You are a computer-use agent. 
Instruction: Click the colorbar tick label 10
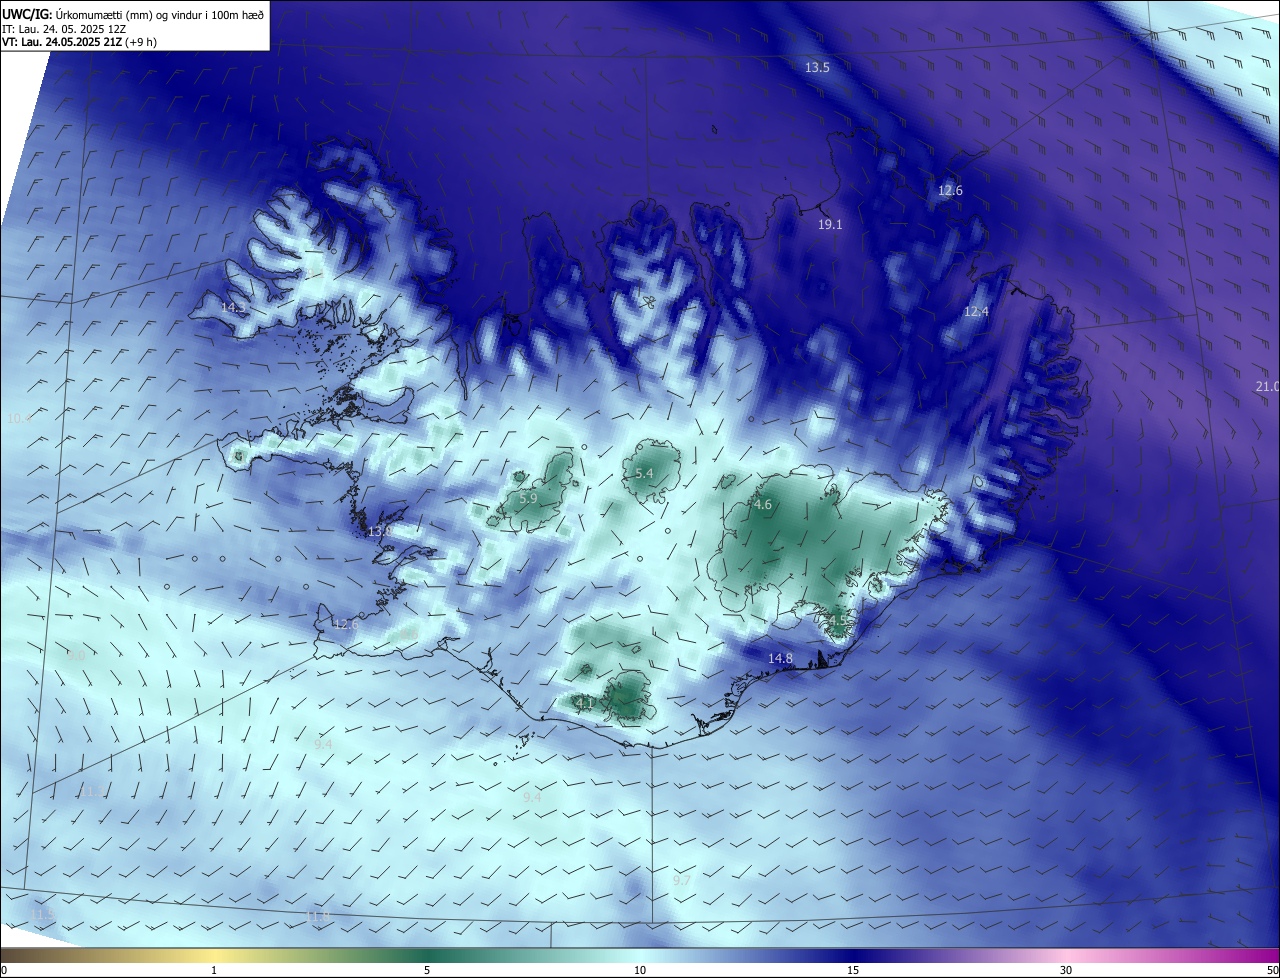pyautogui.click(x=640, y=970)
